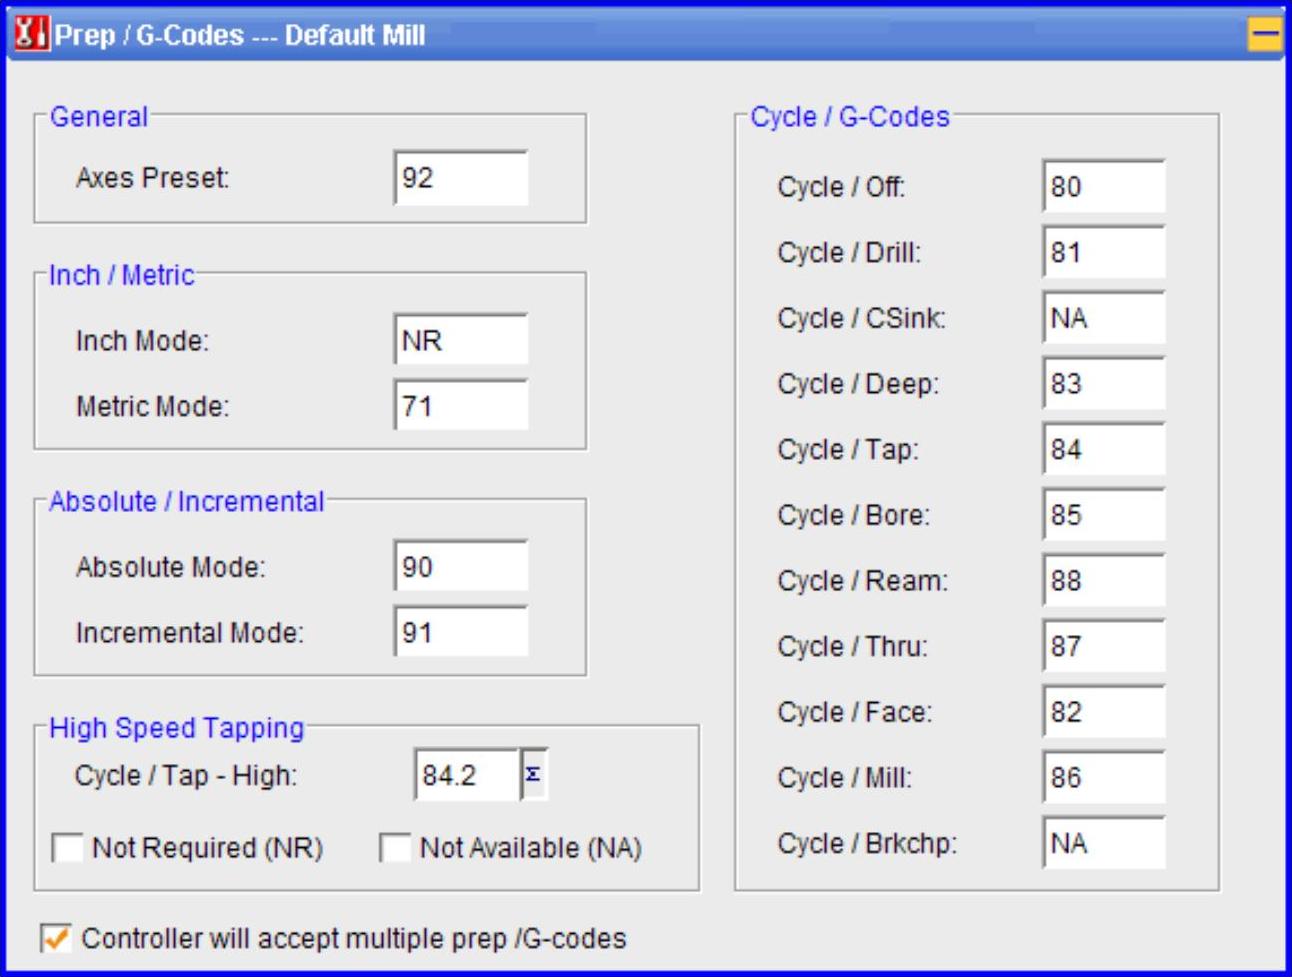Select the Cycle / CSink field
Screen dimensions: 1292x977
click(1104, 318)
